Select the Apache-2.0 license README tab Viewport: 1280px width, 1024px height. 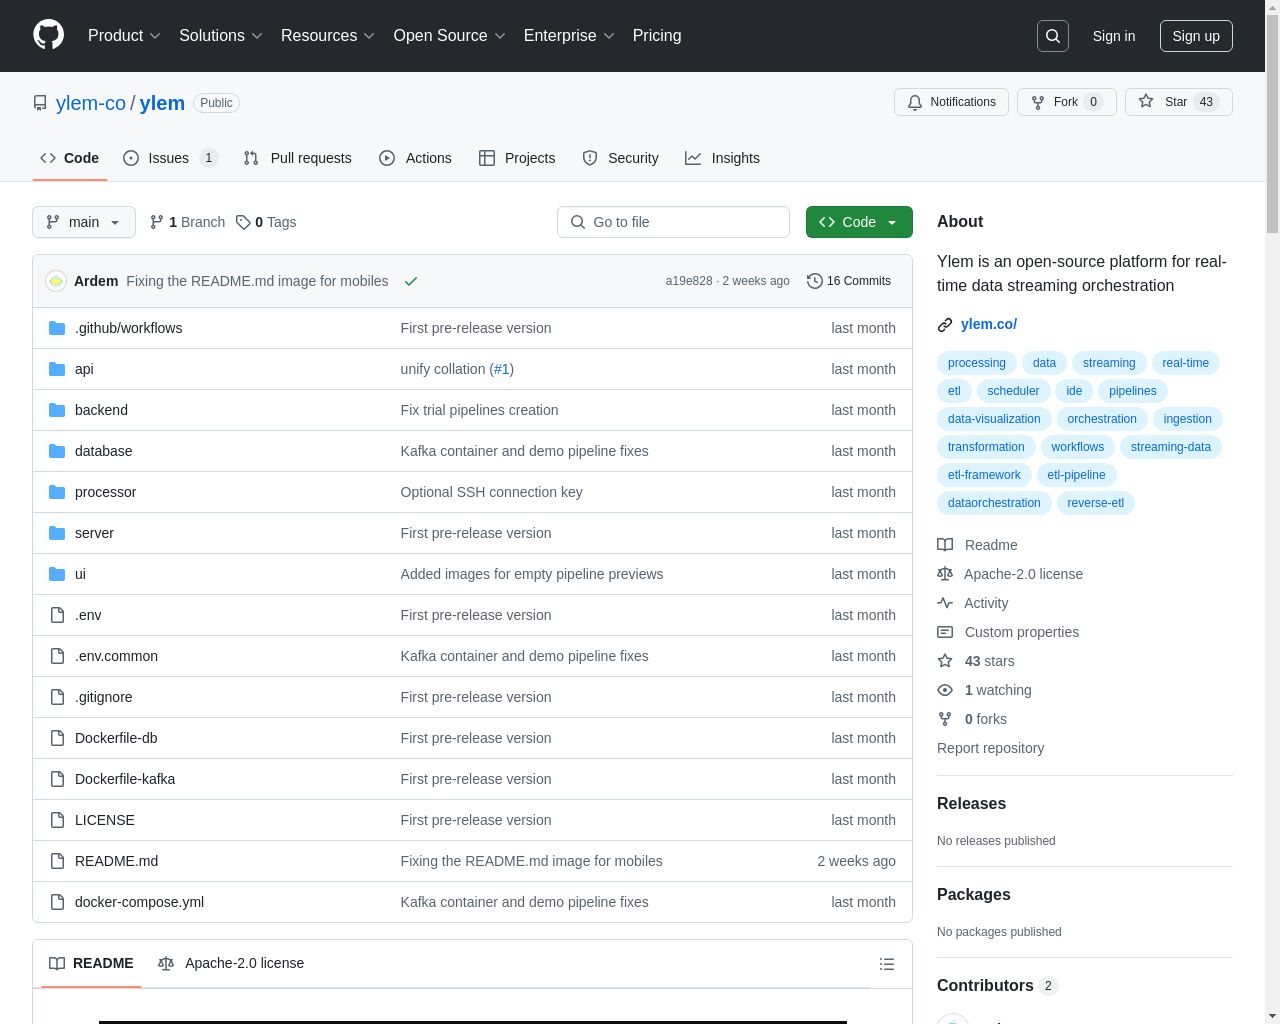[x=231, y=963]
